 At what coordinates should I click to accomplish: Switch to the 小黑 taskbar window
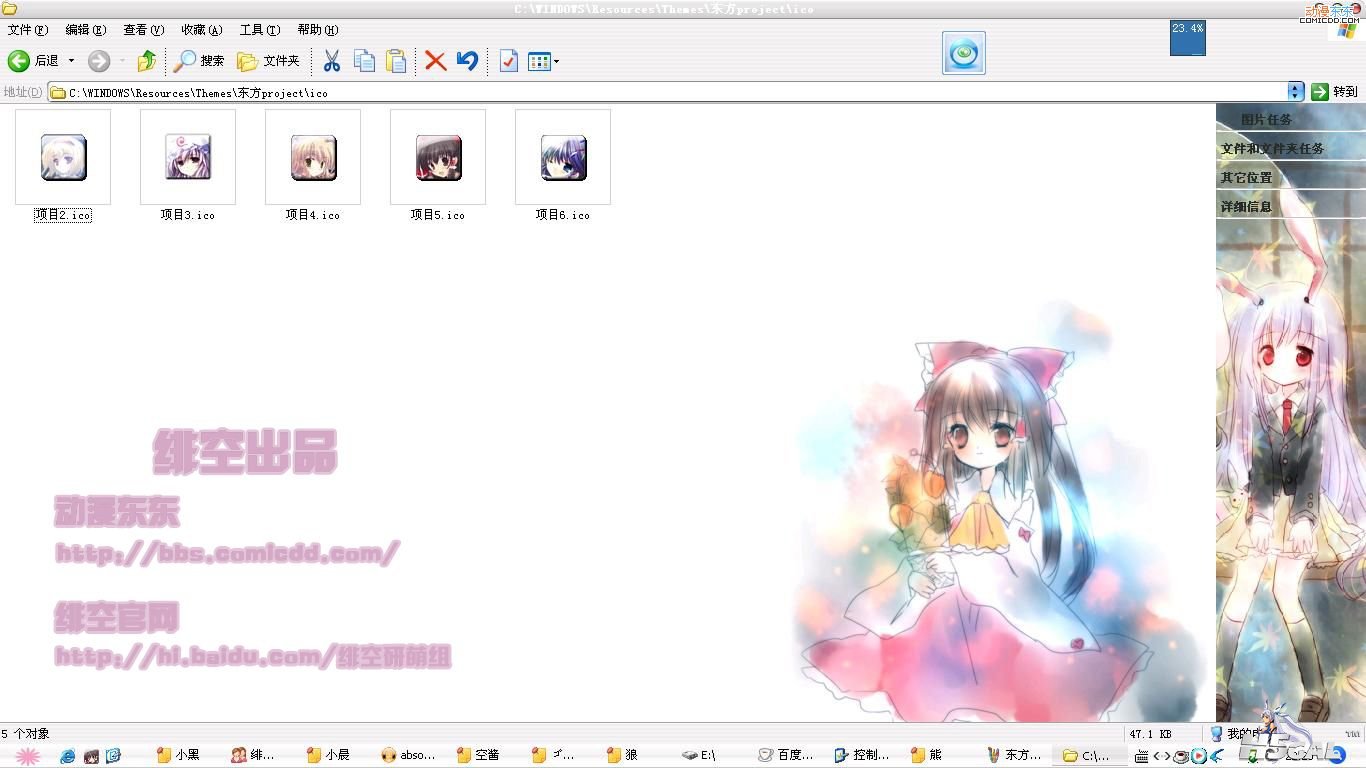click(x=188, y=755)
